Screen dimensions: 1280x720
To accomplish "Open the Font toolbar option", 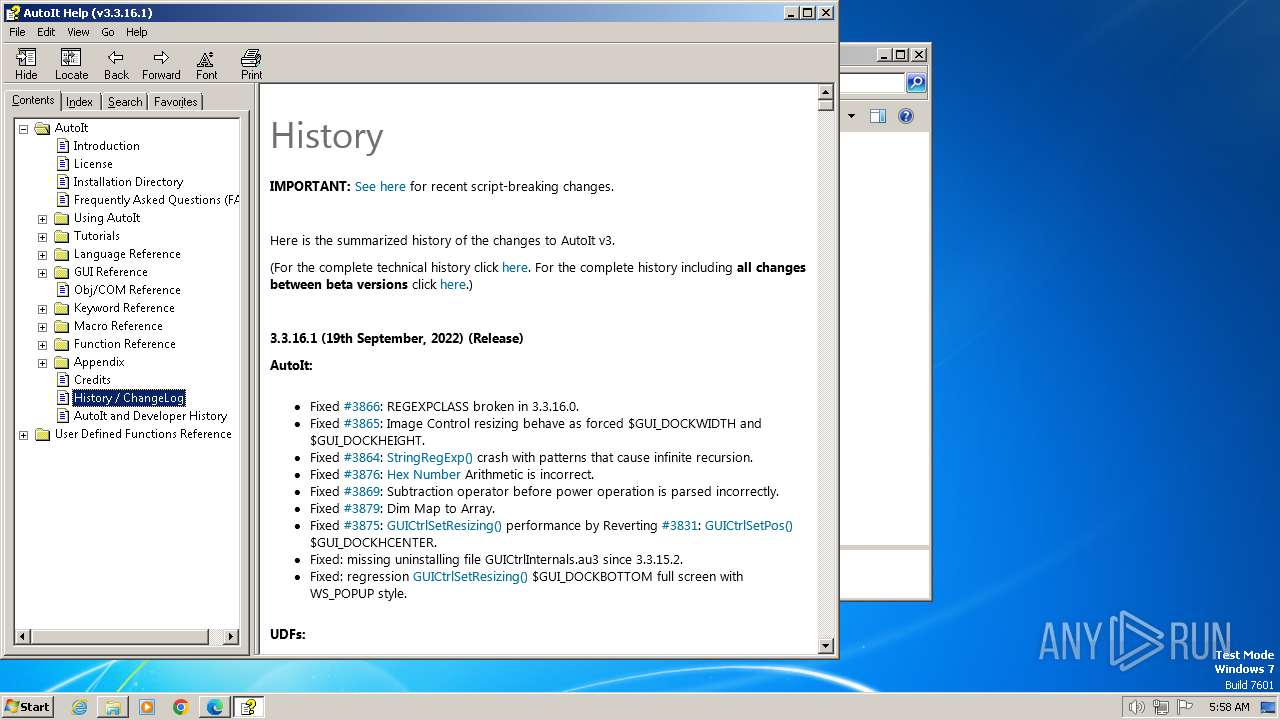I will 206,64.
